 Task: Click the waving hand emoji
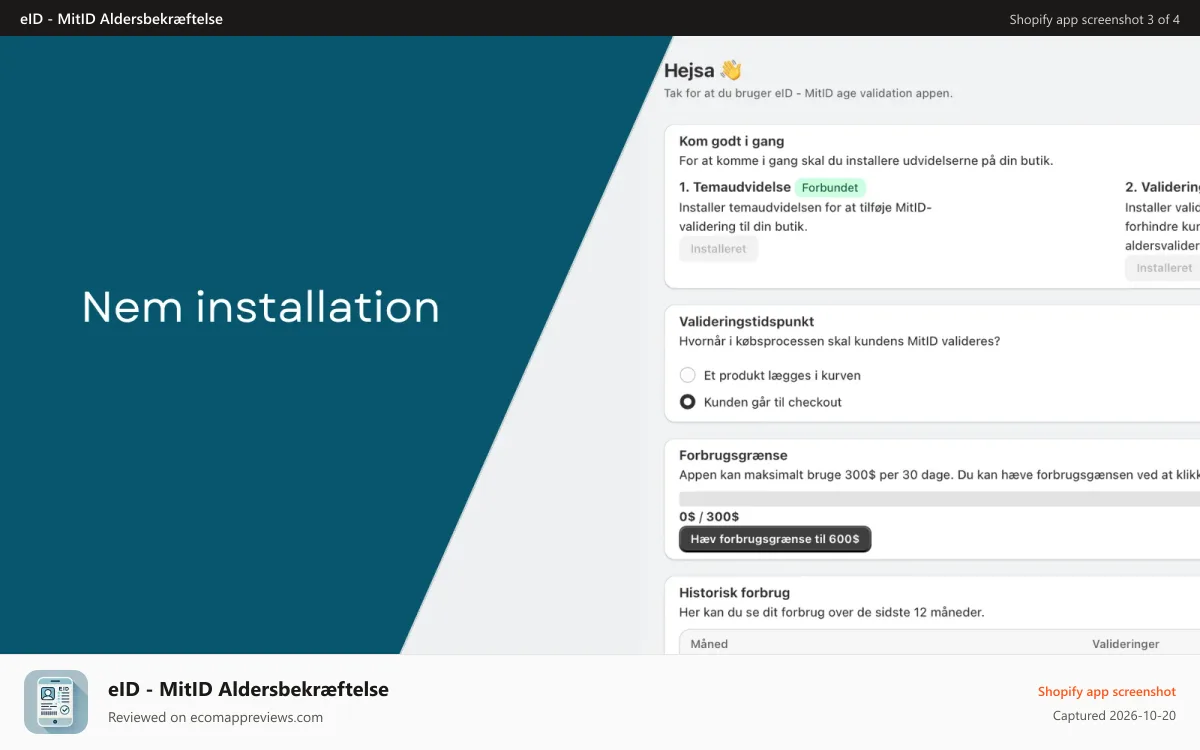point(731,70)
